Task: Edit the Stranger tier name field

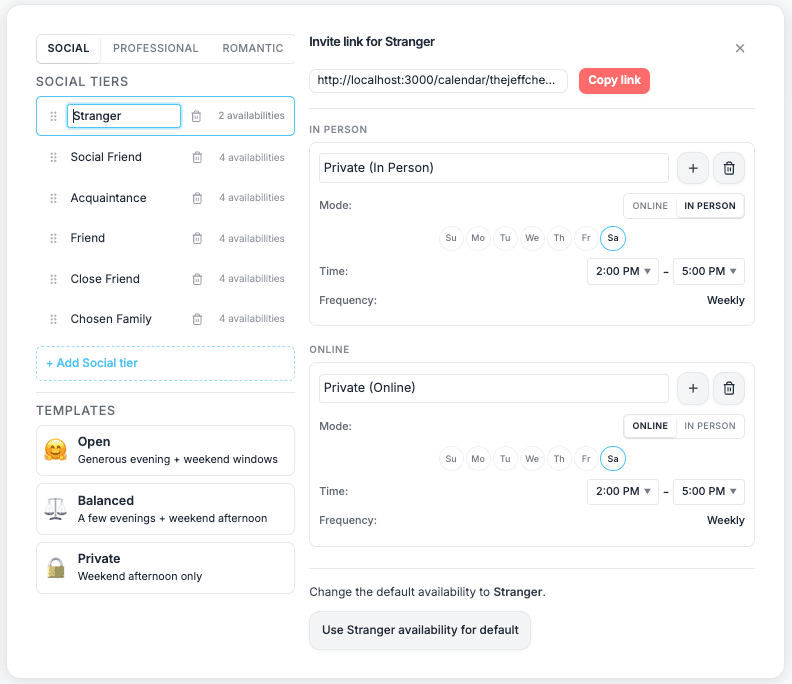Action: click(124, 116)
